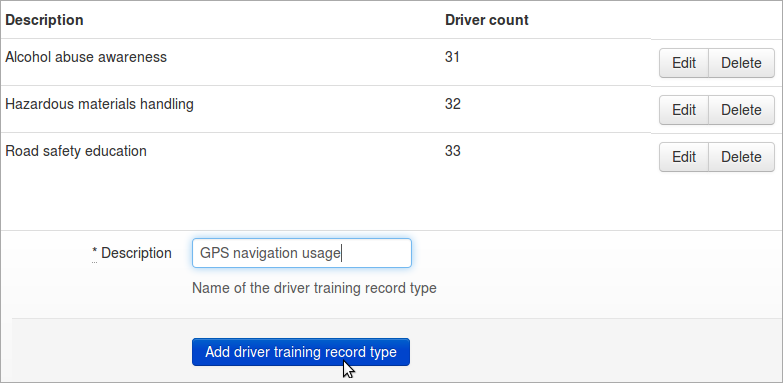This screenshot has height=383, width=783.
Task: Click the driver count value 33
Action: tap(452, 151)
